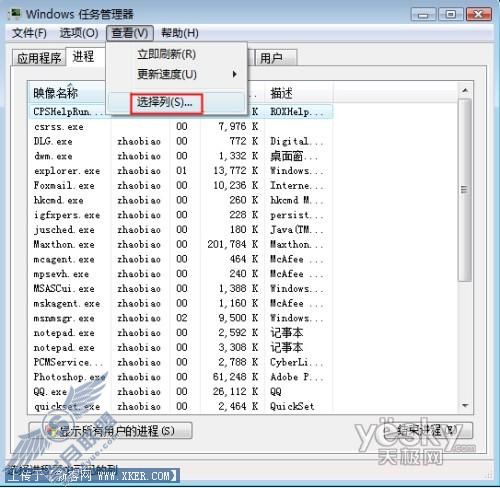Click the QuickSet description cell

(x=292, y=406)
